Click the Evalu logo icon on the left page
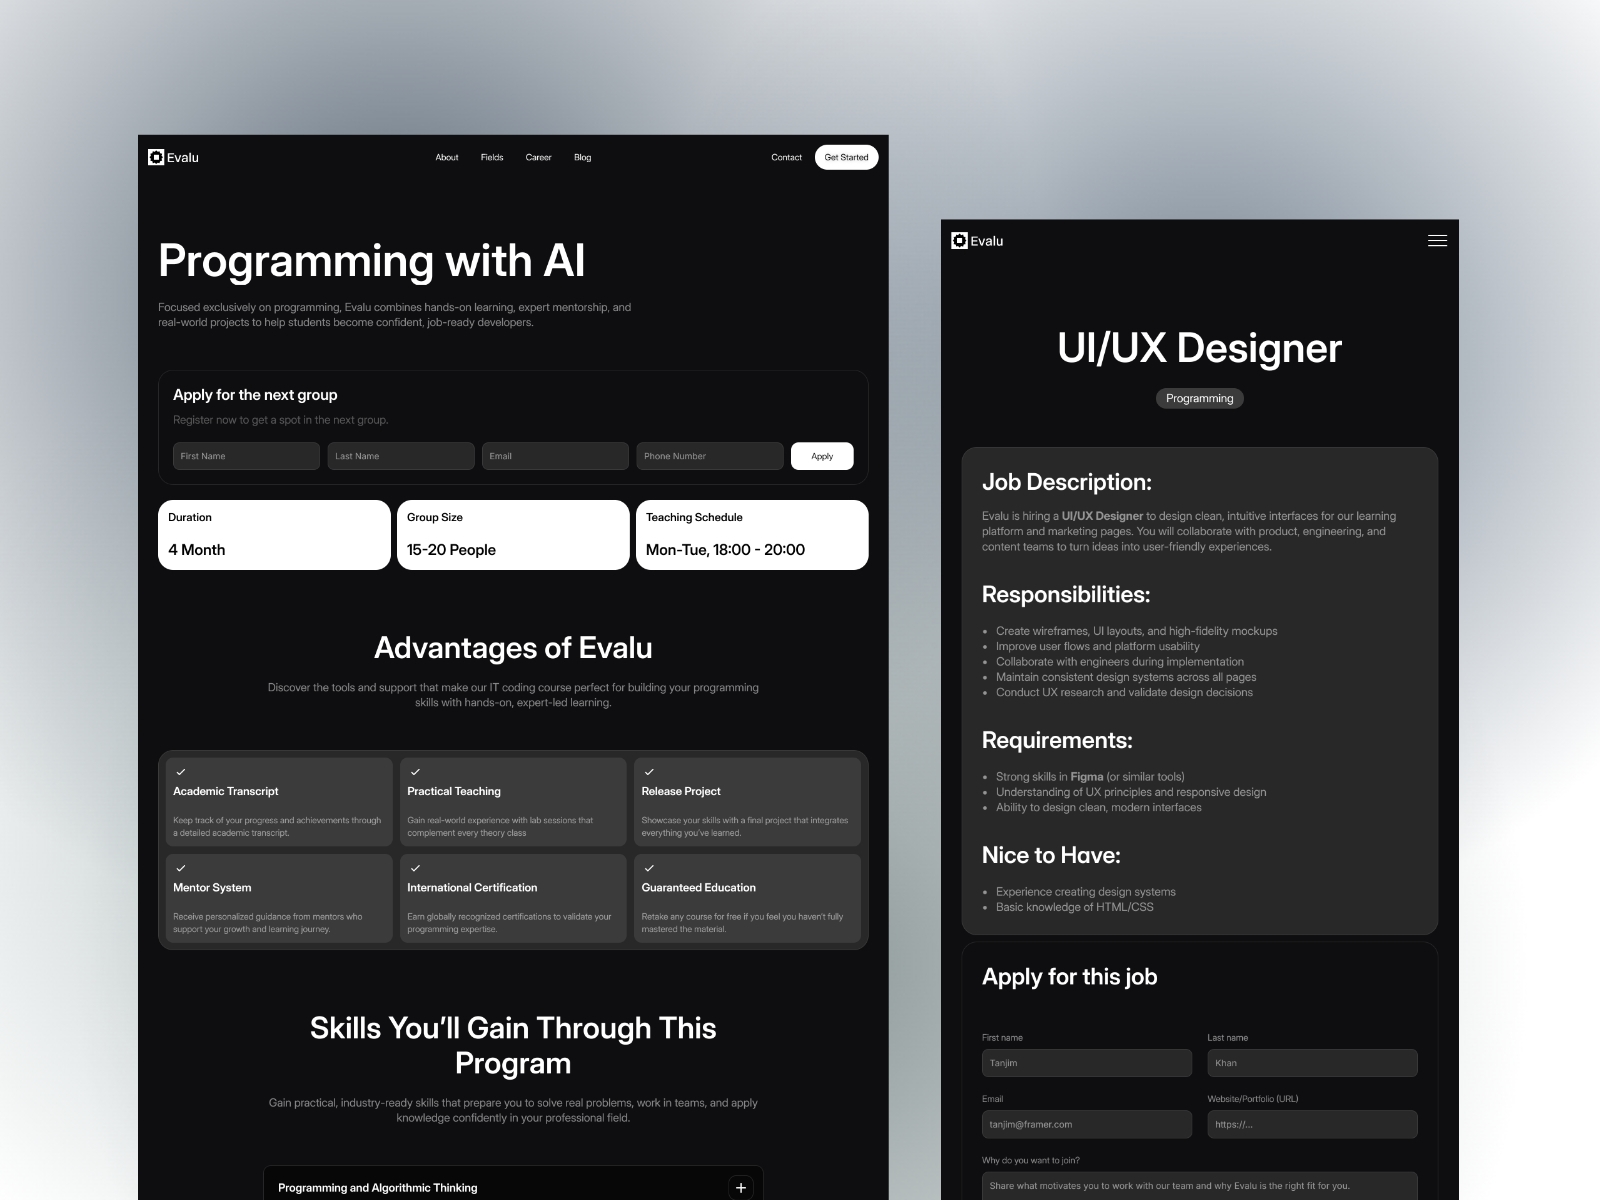This screenshot has width=1600, height=1200. click(x=158, y=157)
